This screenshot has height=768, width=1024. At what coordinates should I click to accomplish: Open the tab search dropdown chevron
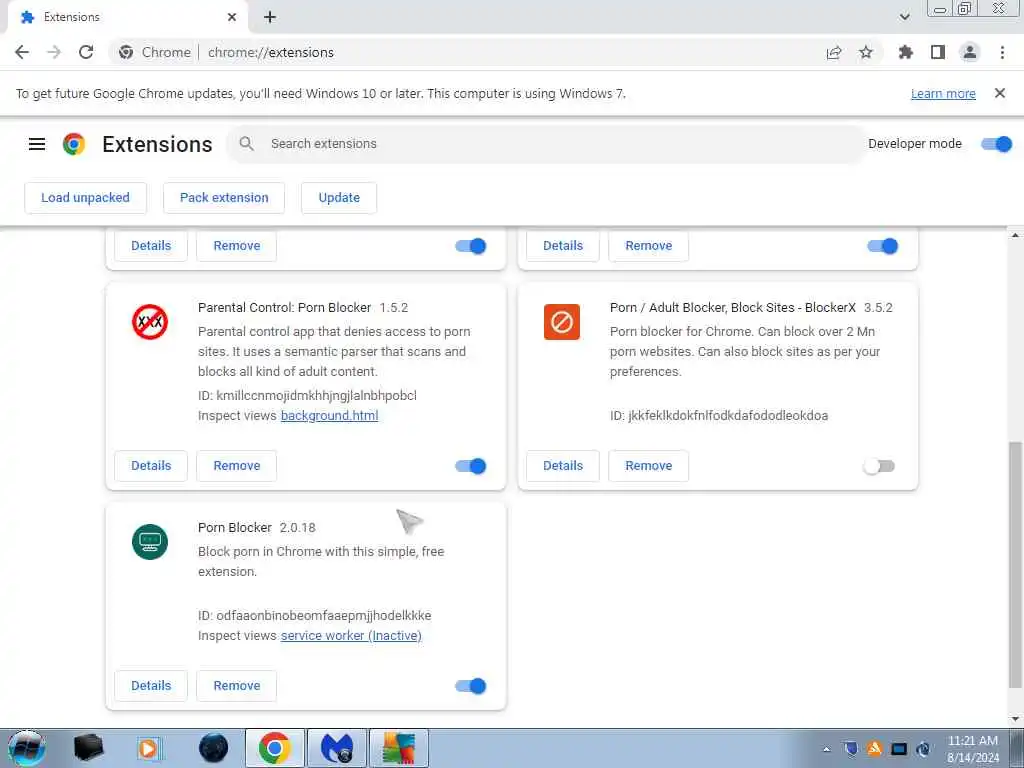pyautogui.click(x=904, y=17)
